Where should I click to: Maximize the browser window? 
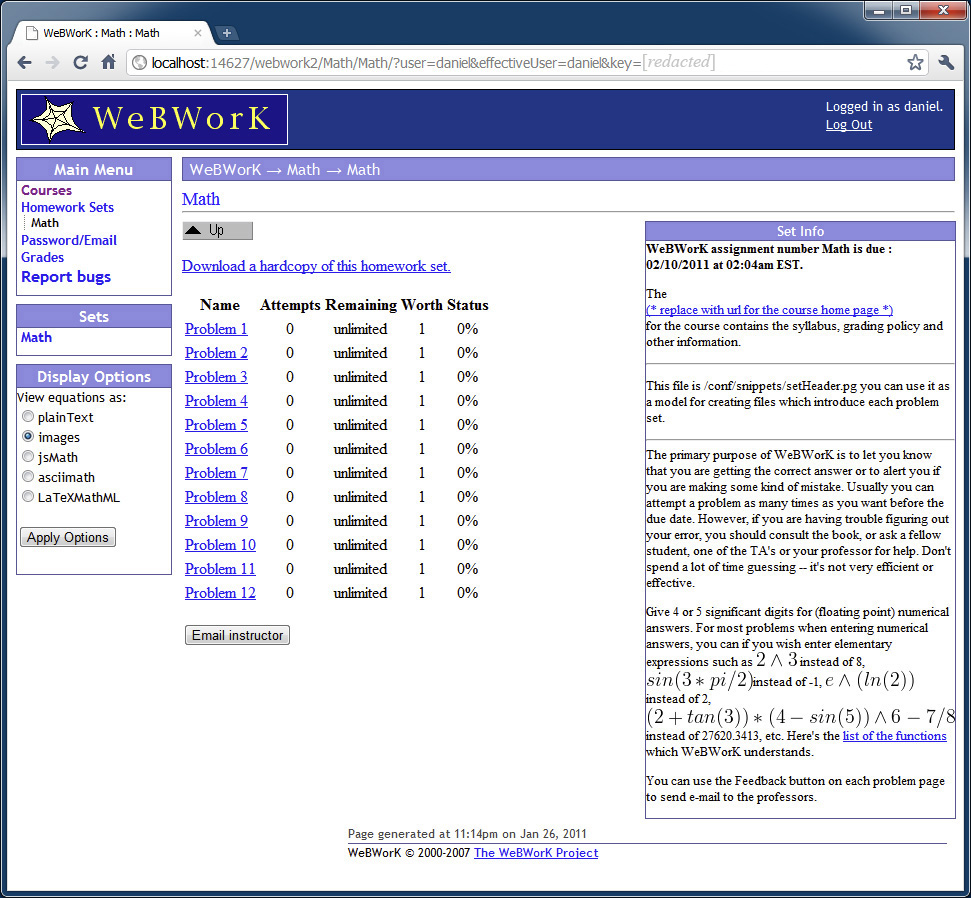(906, 10)
